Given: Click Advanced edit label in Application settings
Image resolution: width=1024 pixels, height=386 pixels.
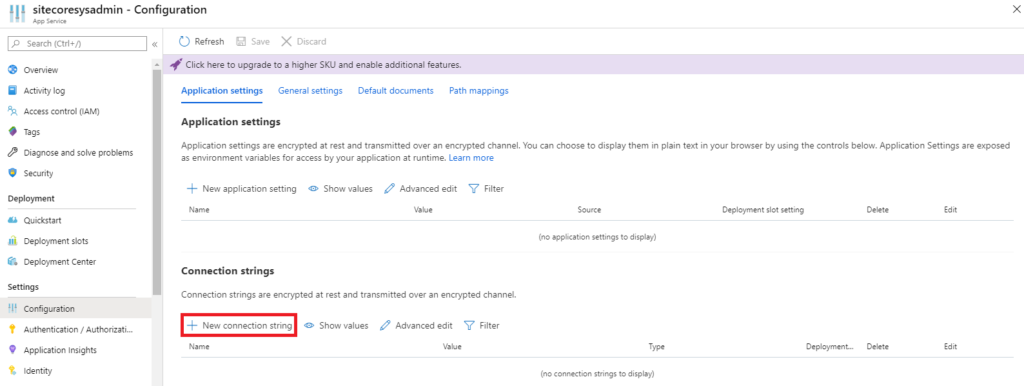Looking at the screenshot, I should tap(428, 189).
